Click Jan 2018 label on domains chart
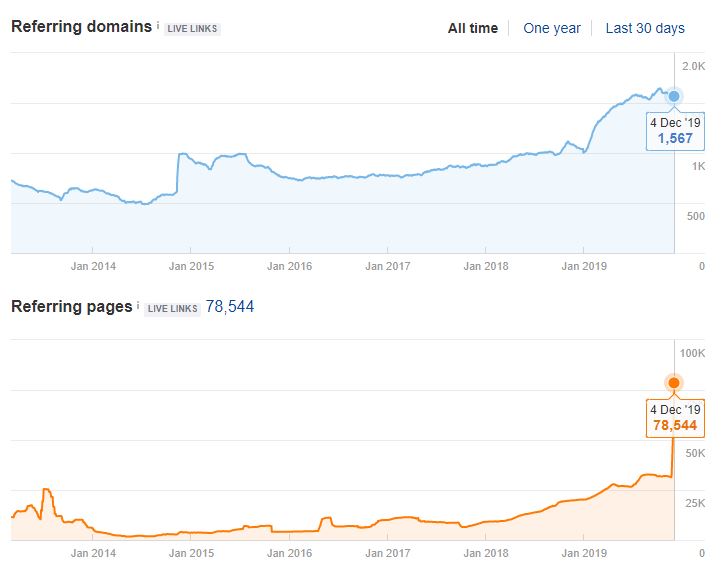 point(486,266)
